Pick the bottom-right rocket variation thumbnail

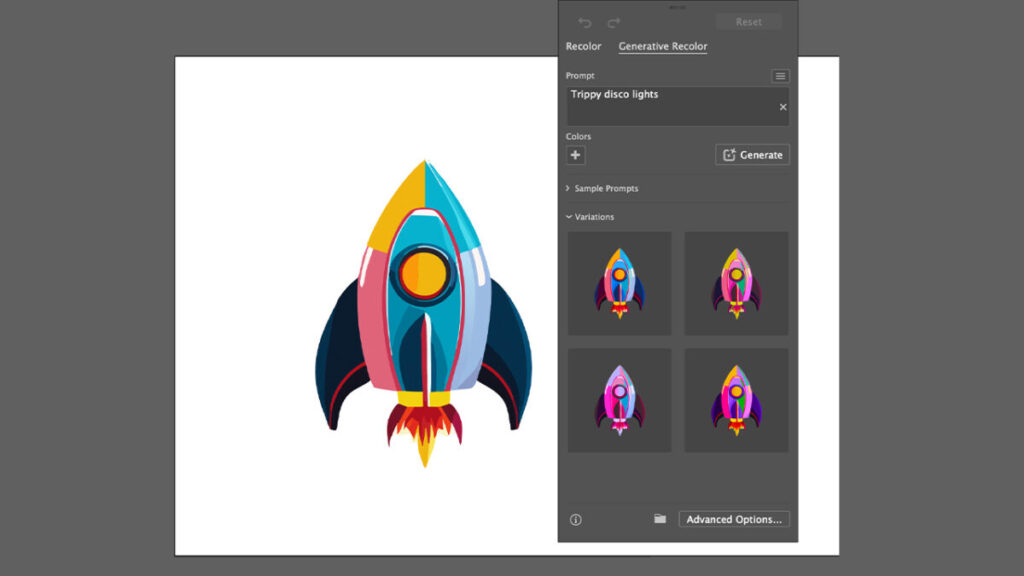click(736, 400)
